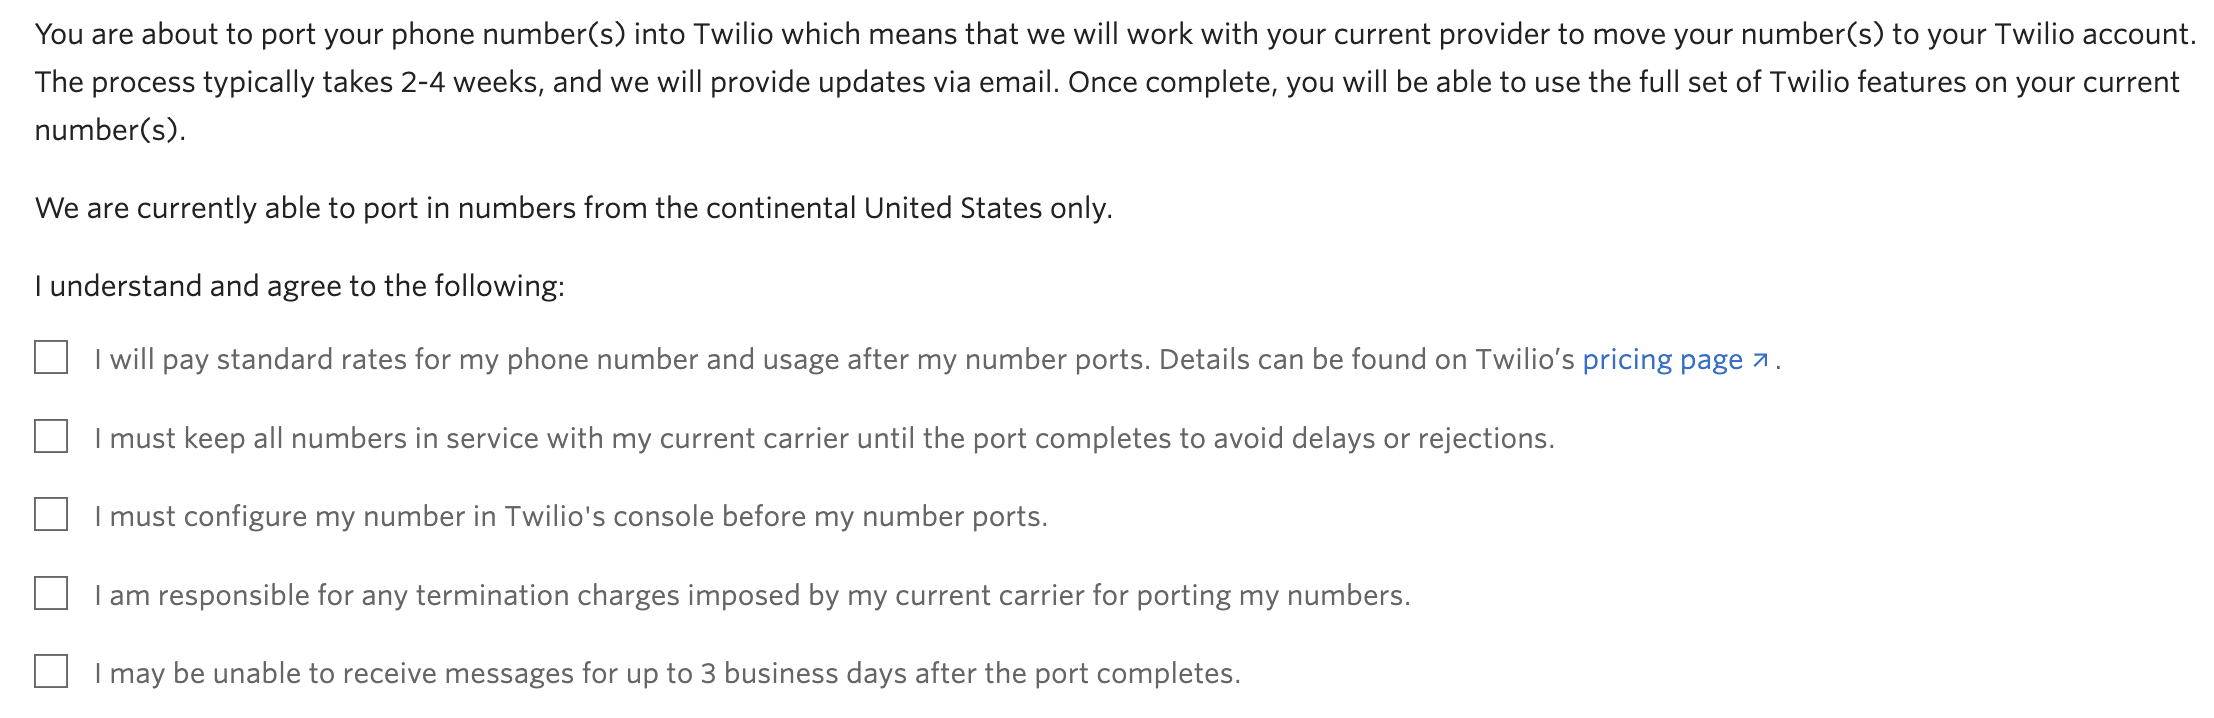Open Twilio's pricing page link
The width and height of the screenshot is (2214, 718).
(1662, 360)
